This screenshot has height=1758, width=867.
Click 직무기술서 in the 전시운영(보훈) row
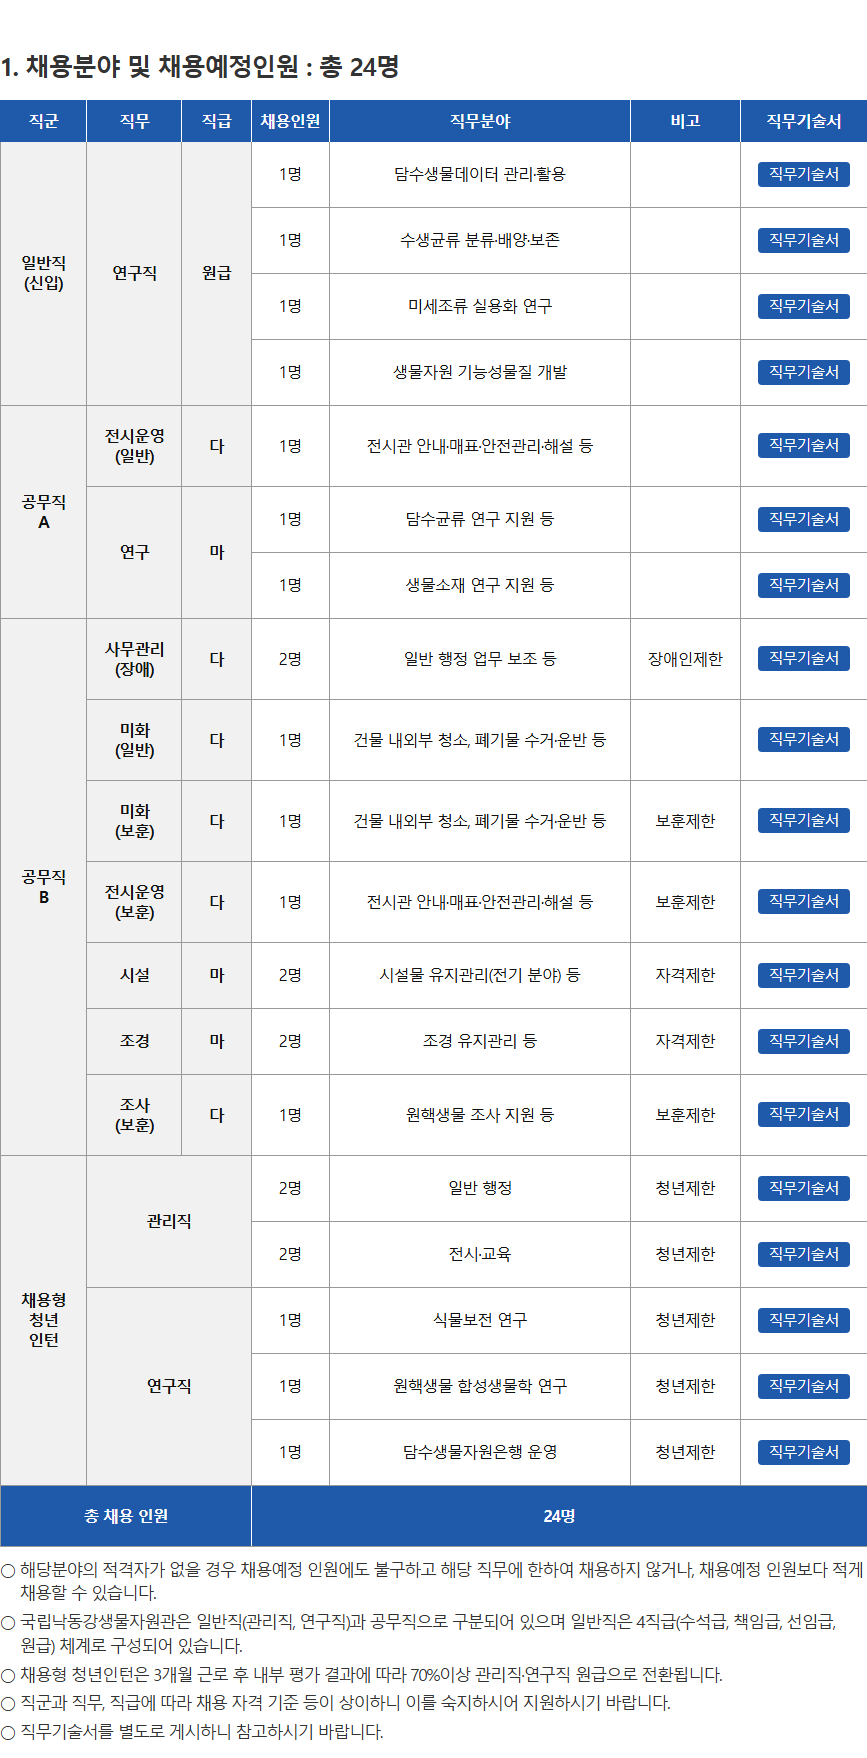click(803, 901)
